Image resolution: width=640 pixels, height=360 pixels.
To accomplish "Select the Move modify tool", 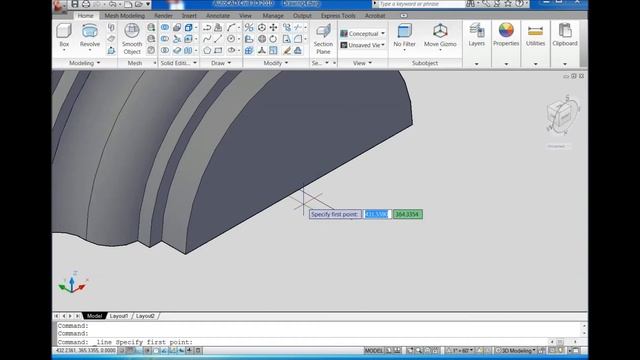I will pos(273,27).
